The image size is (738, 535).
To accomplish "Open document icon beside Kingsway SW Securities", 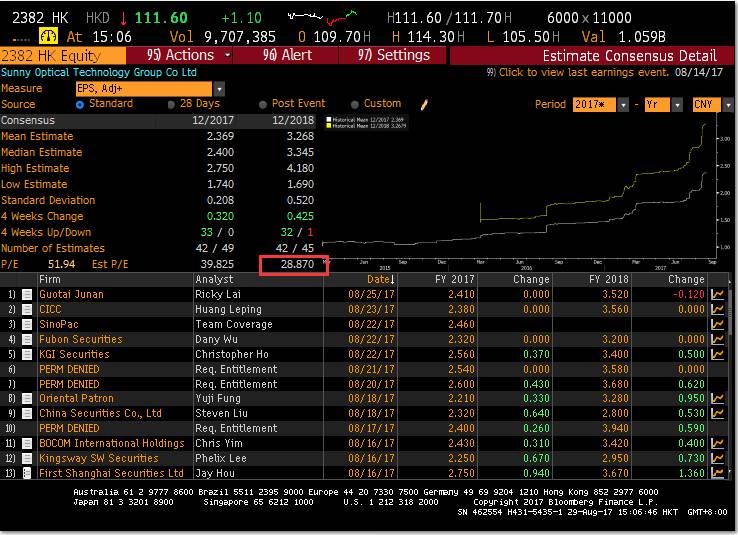I will tap(27, 458).
